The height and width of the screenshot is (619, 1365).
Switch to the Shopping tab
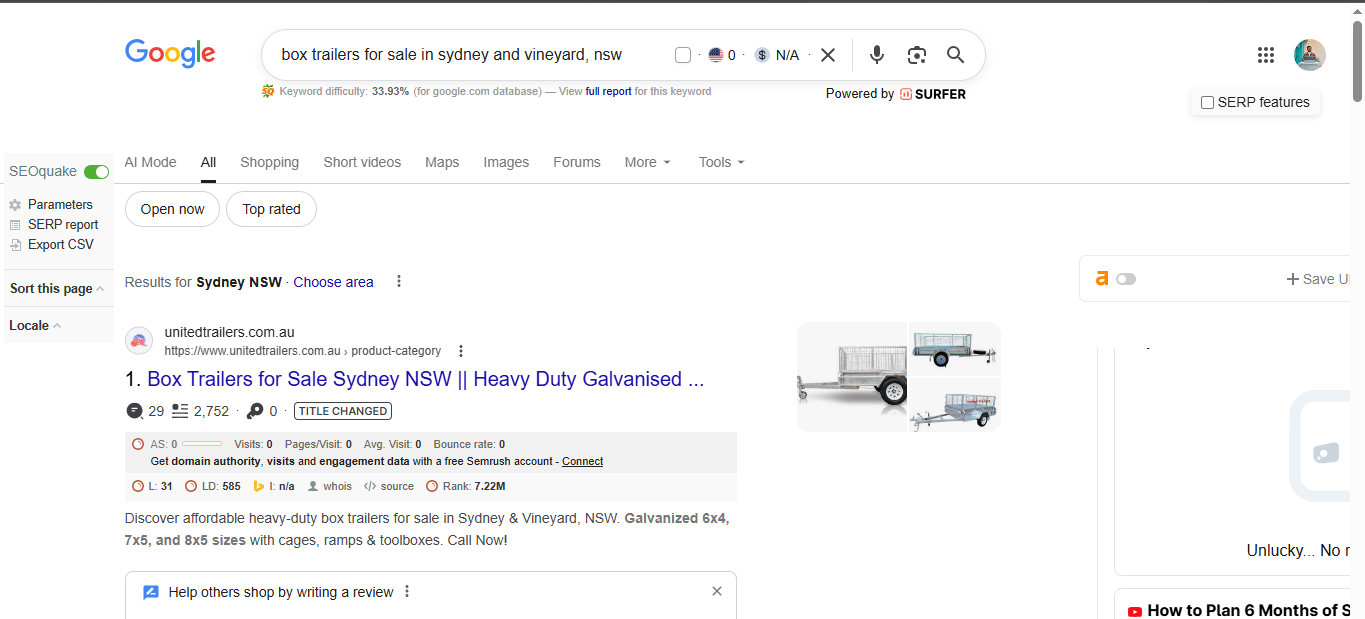point(269,162)
